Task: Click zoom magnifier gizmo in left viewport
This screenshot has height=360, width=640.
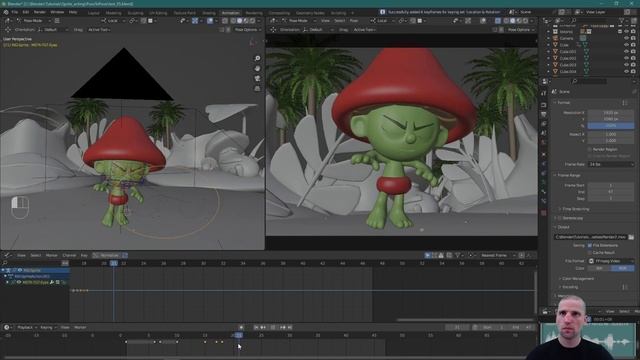Action: click(258, 59)
